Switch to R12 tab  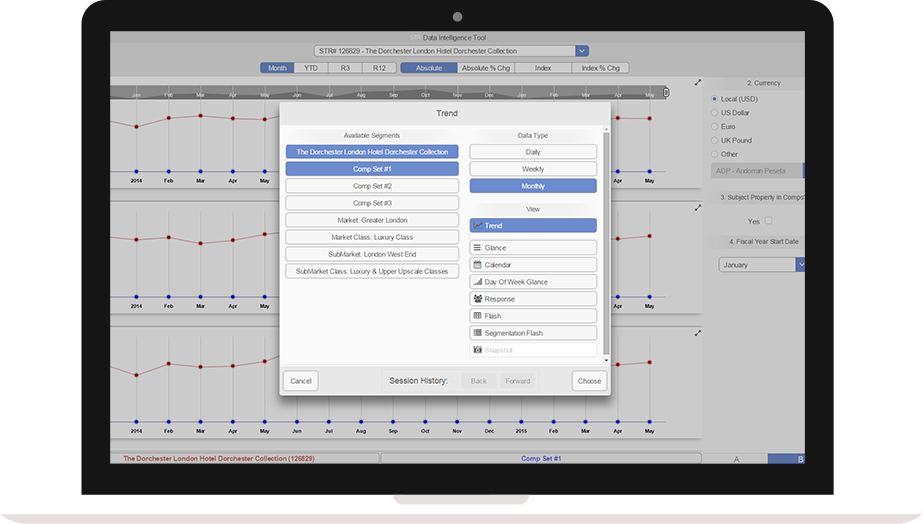pos(379,68)
